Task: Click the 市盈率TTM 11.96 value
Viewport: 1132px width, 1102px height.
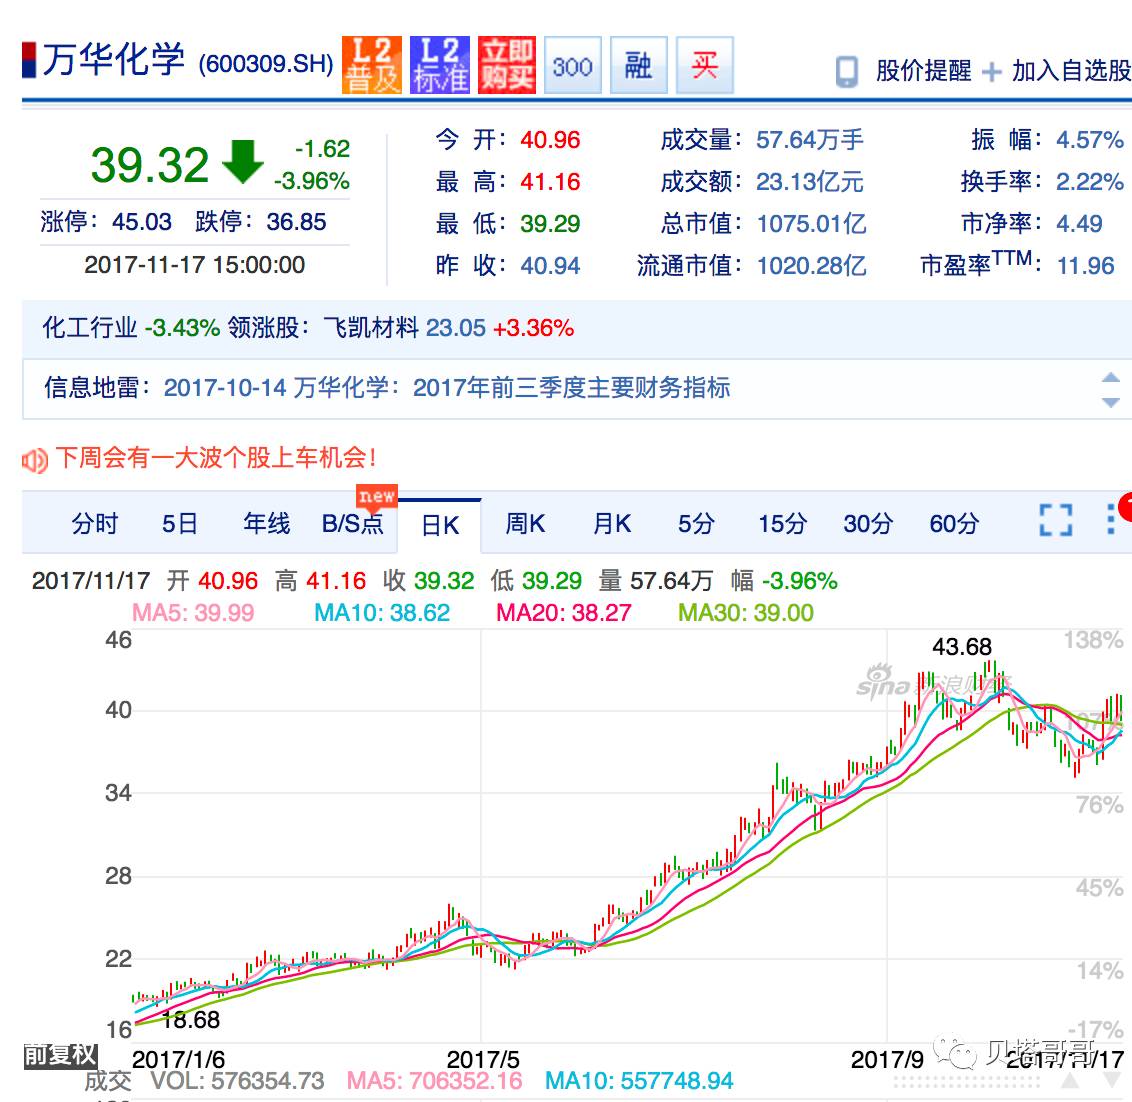Action: coord(1086,266)
